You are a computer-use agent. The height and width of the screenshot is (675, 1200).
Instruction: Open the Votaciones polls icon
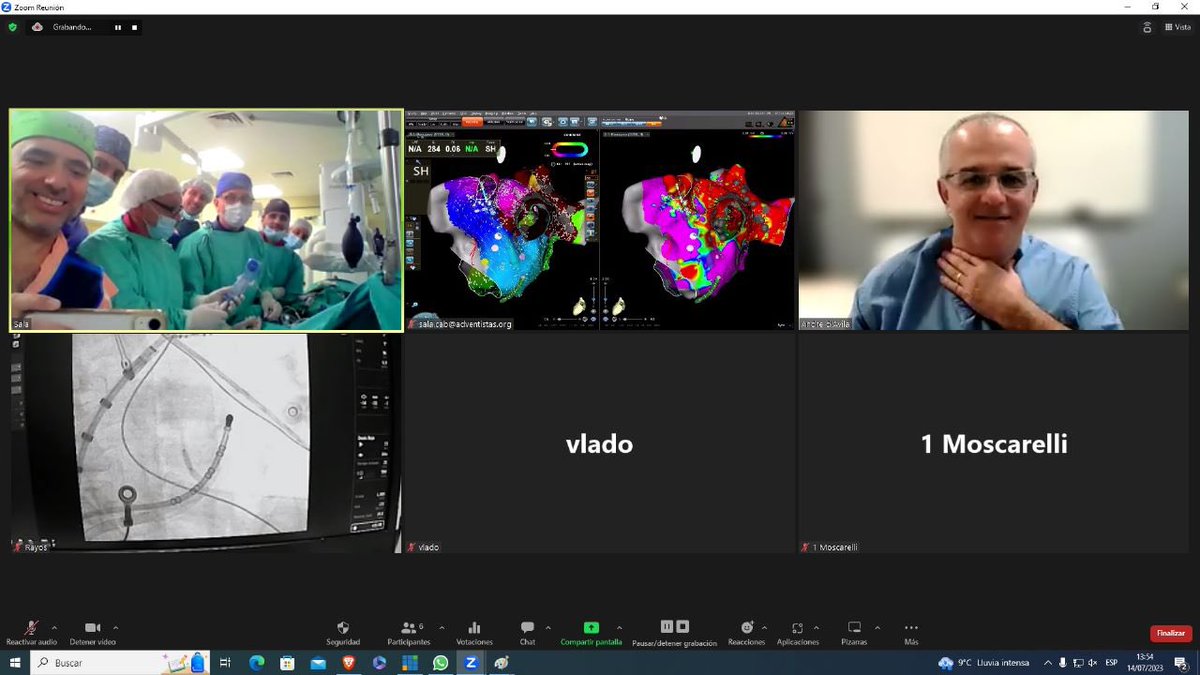point(474,628)
